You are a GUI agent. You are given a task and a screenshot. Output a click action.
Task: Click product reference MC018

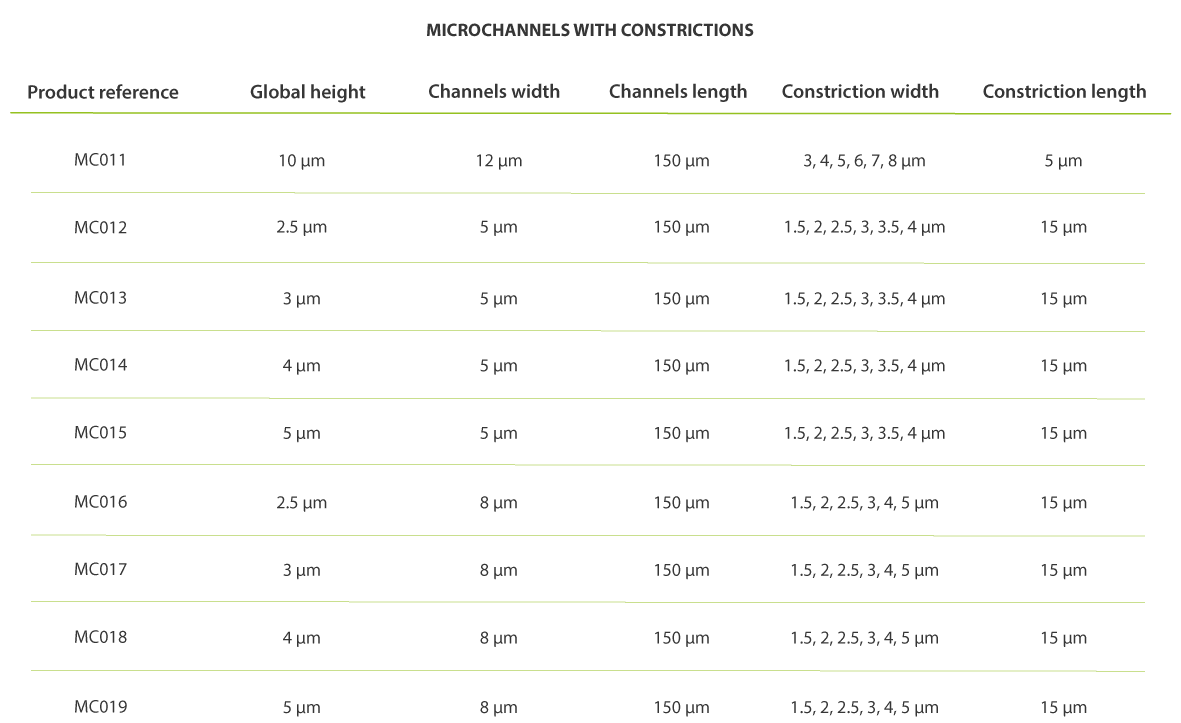click(100, 637)
